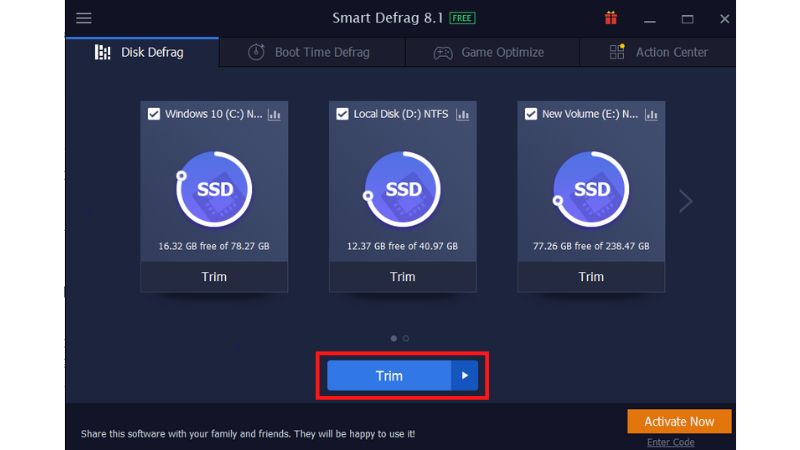800x450 pixels.
Task: Click the SSD circle for New Volume (E:)
Action: 591,189
